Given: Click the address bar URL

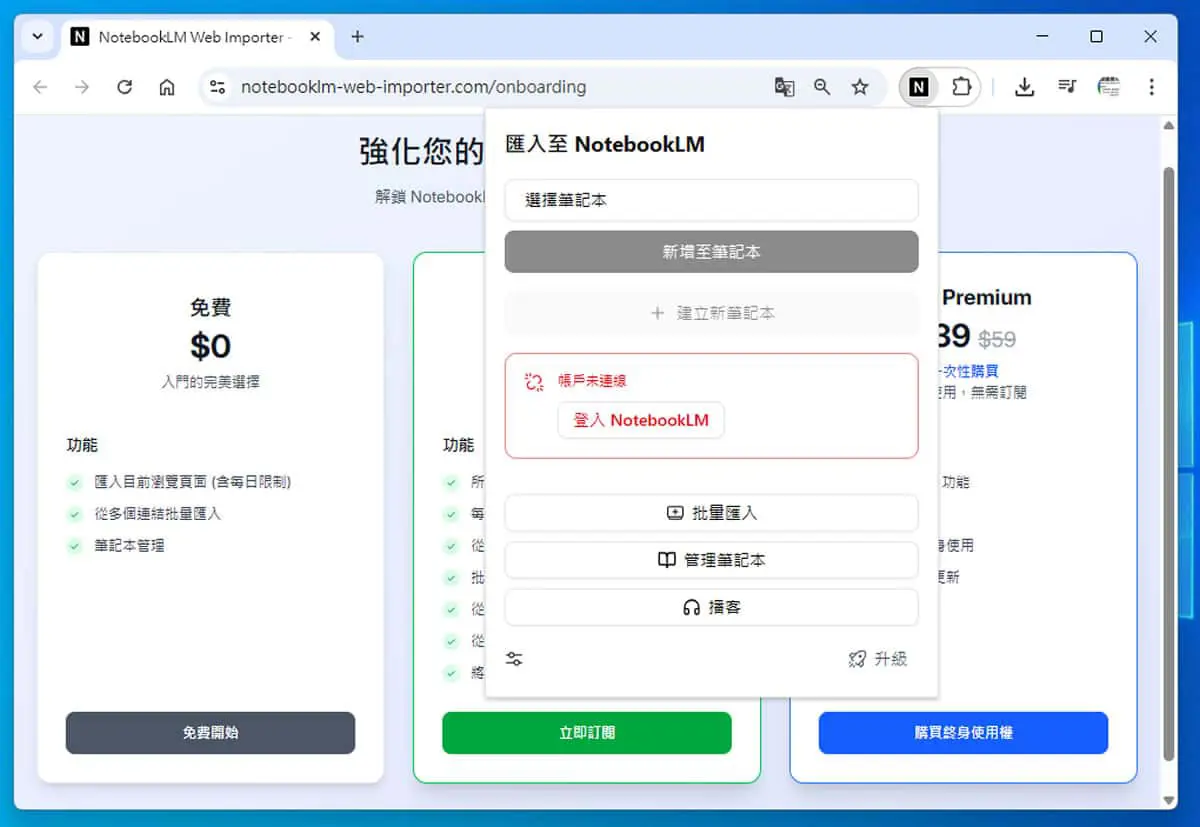Looking at the screenshot, I should [413, 87].
